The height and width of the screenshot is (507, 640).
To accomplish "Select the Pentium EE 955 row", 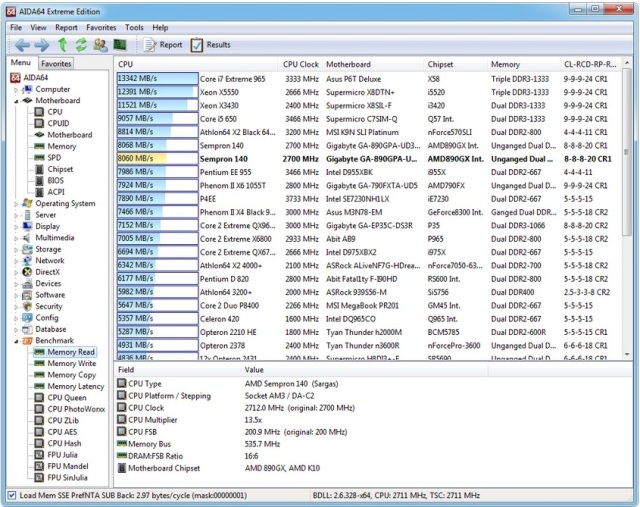I will [x=367, y=172].
